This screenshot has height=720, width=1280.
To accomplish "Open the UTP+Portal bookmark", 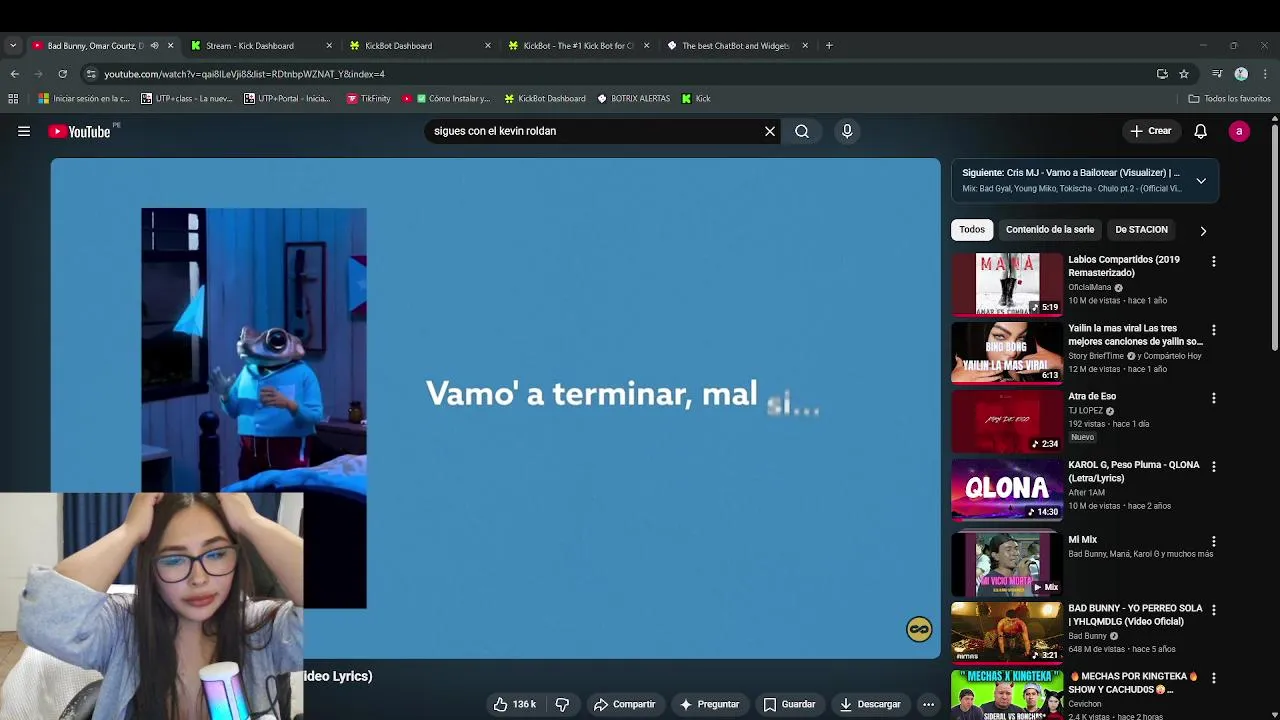I will click(287, 98).
